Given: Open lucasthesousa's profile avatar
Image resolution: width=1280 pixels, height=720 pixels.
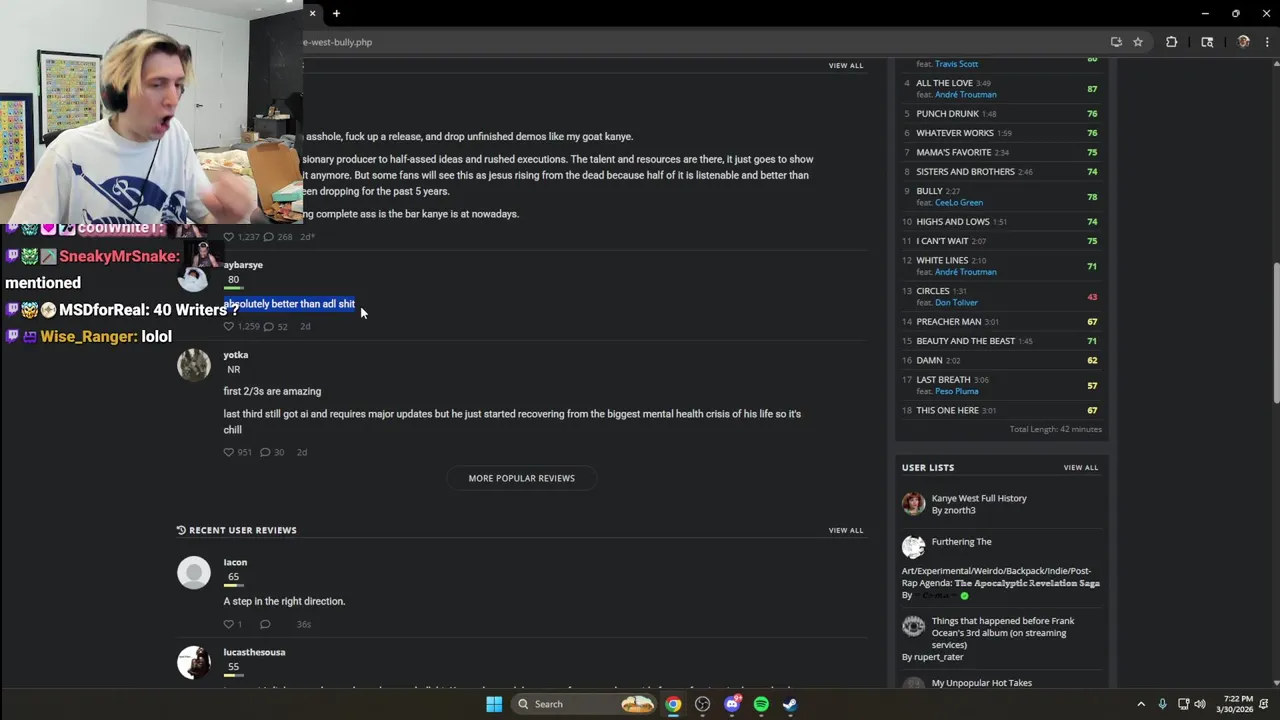Looking at the screenshot, I should point(194,662).
